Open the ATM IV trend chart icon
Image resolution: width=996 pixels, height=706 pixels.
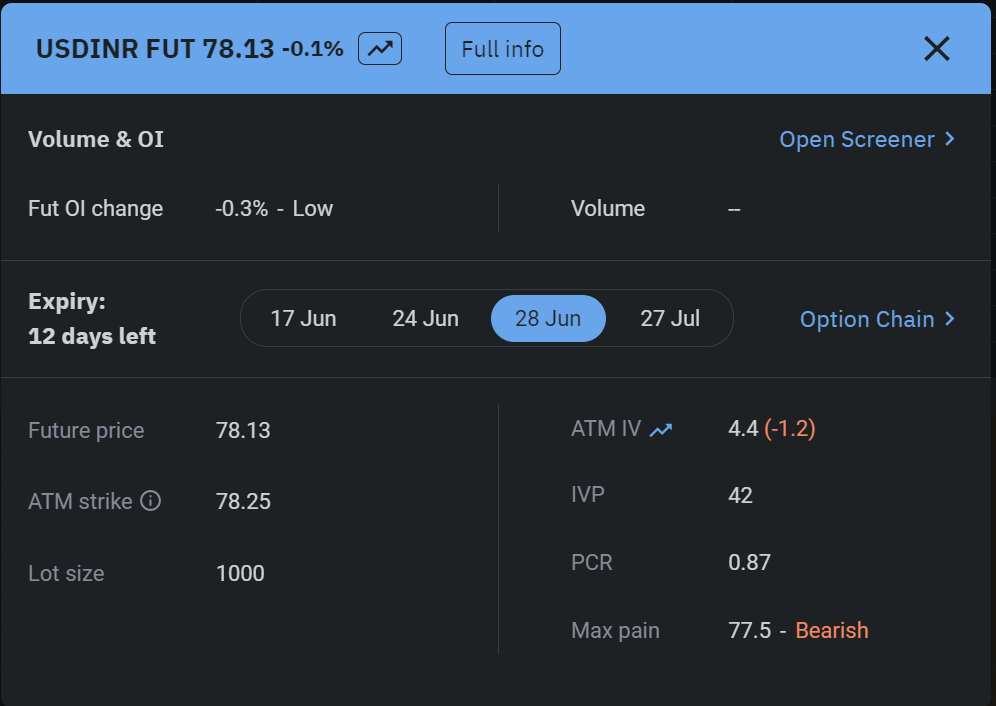pos(661,430)
